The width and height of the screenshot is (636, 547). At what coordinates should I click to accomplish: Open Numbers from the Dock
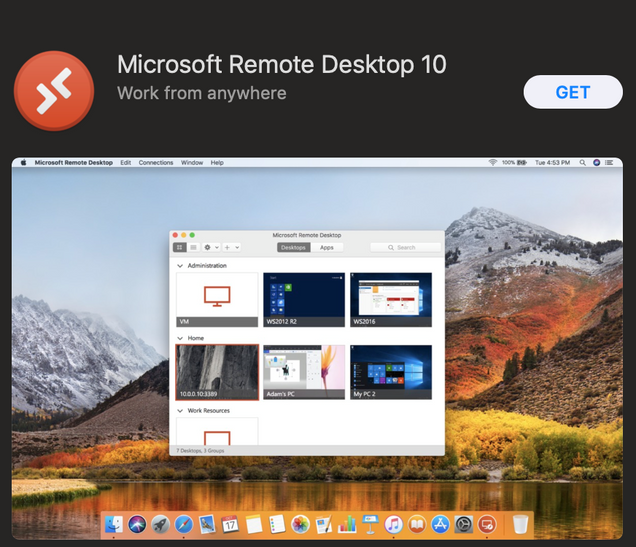347,525
